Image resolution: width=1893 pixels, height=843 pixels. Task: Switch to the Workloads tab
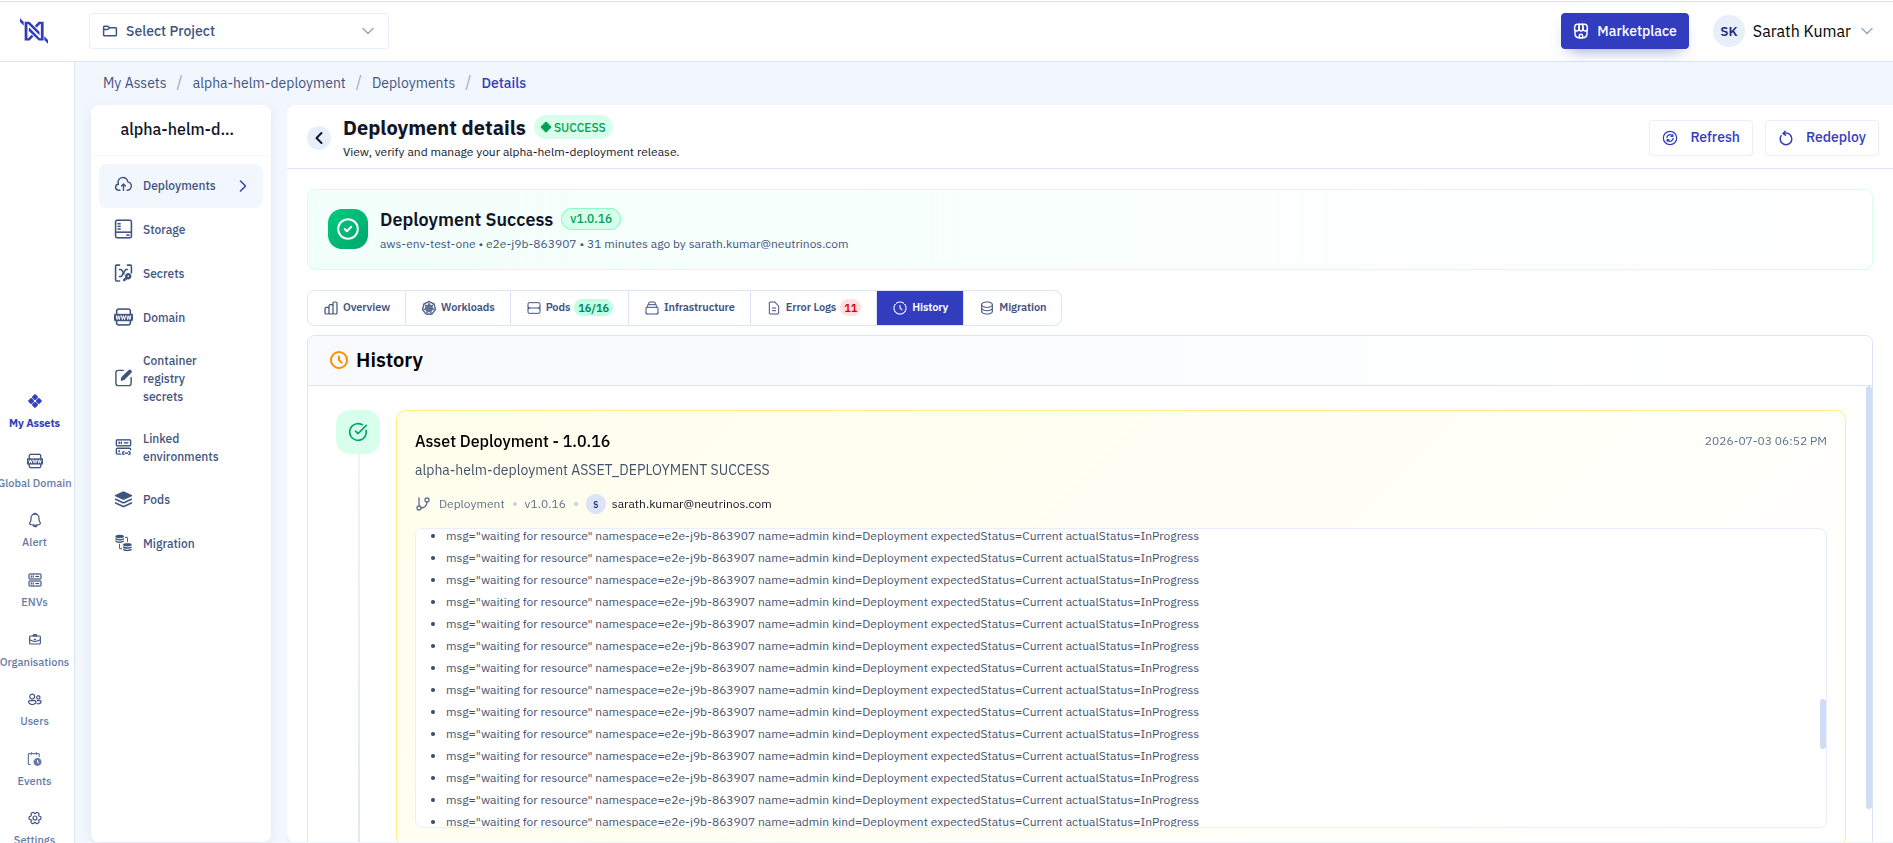point(458,308)
